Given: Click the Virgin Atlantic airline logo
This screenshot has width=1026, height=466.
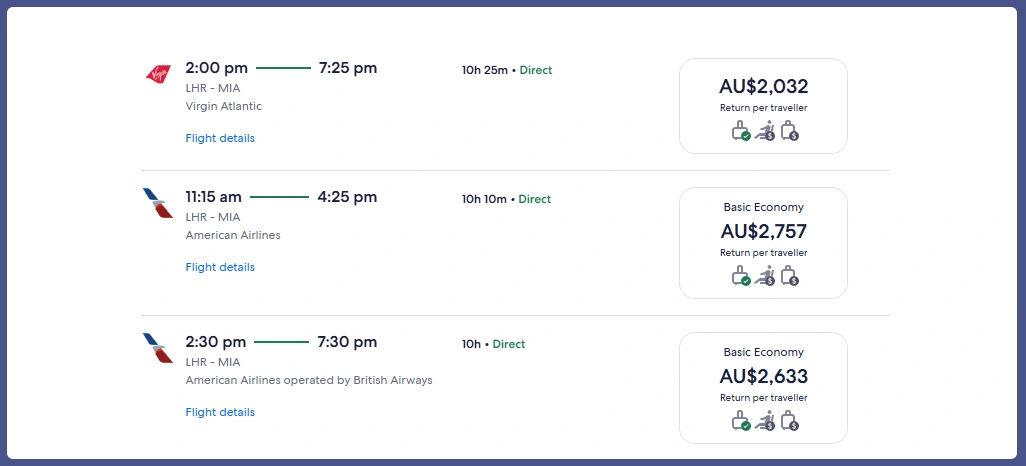Looking at the screenshot, I should coord(158,73).
